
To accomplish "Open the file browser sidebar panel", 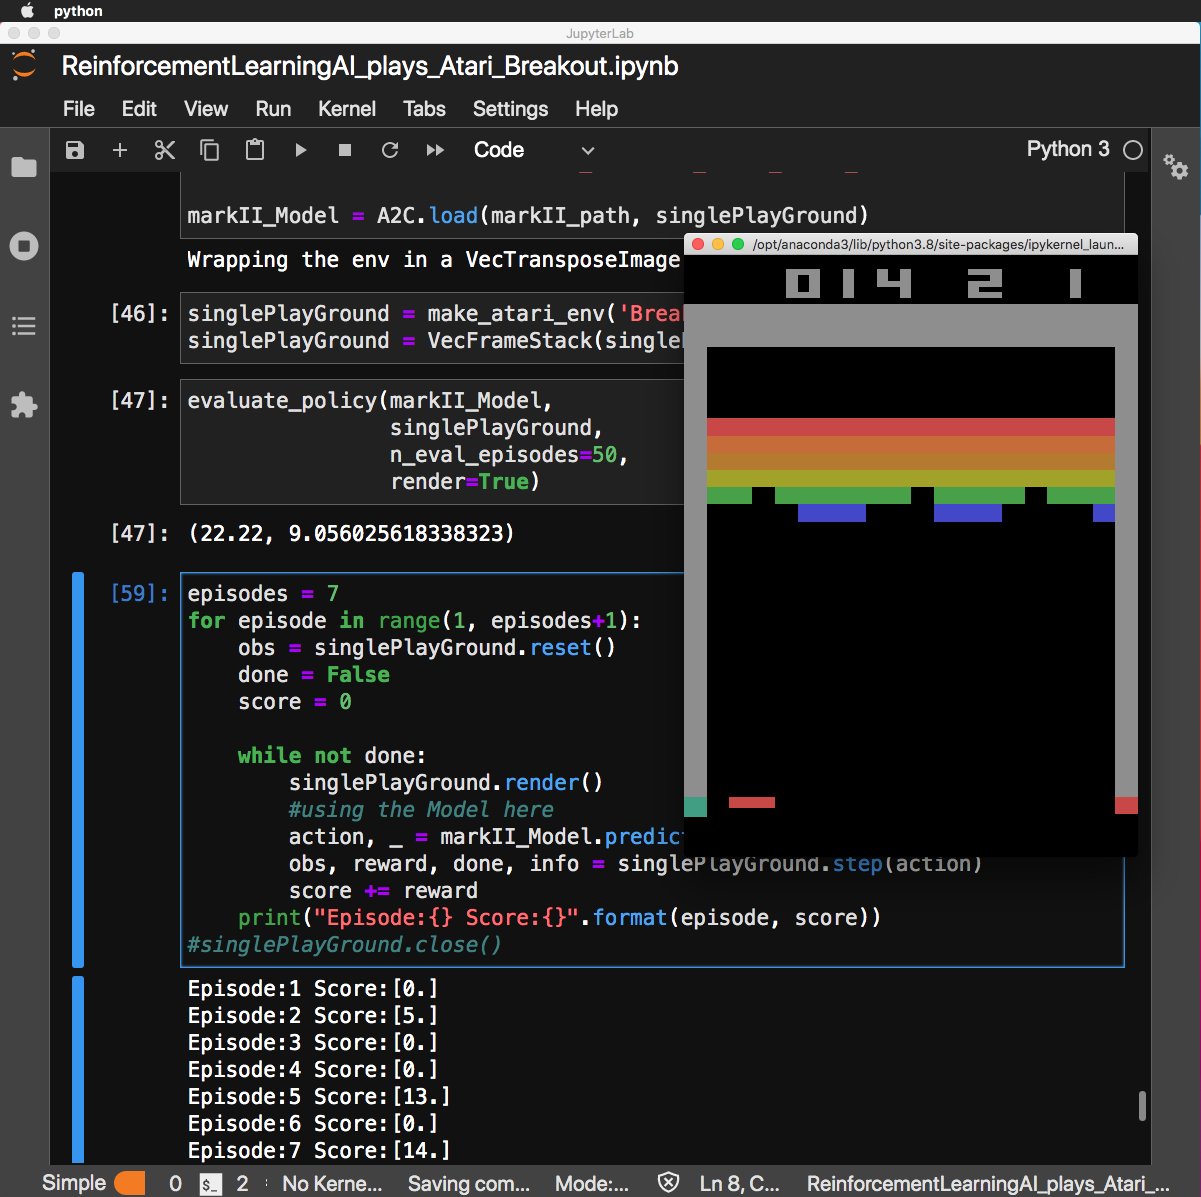I will [24, 167].
